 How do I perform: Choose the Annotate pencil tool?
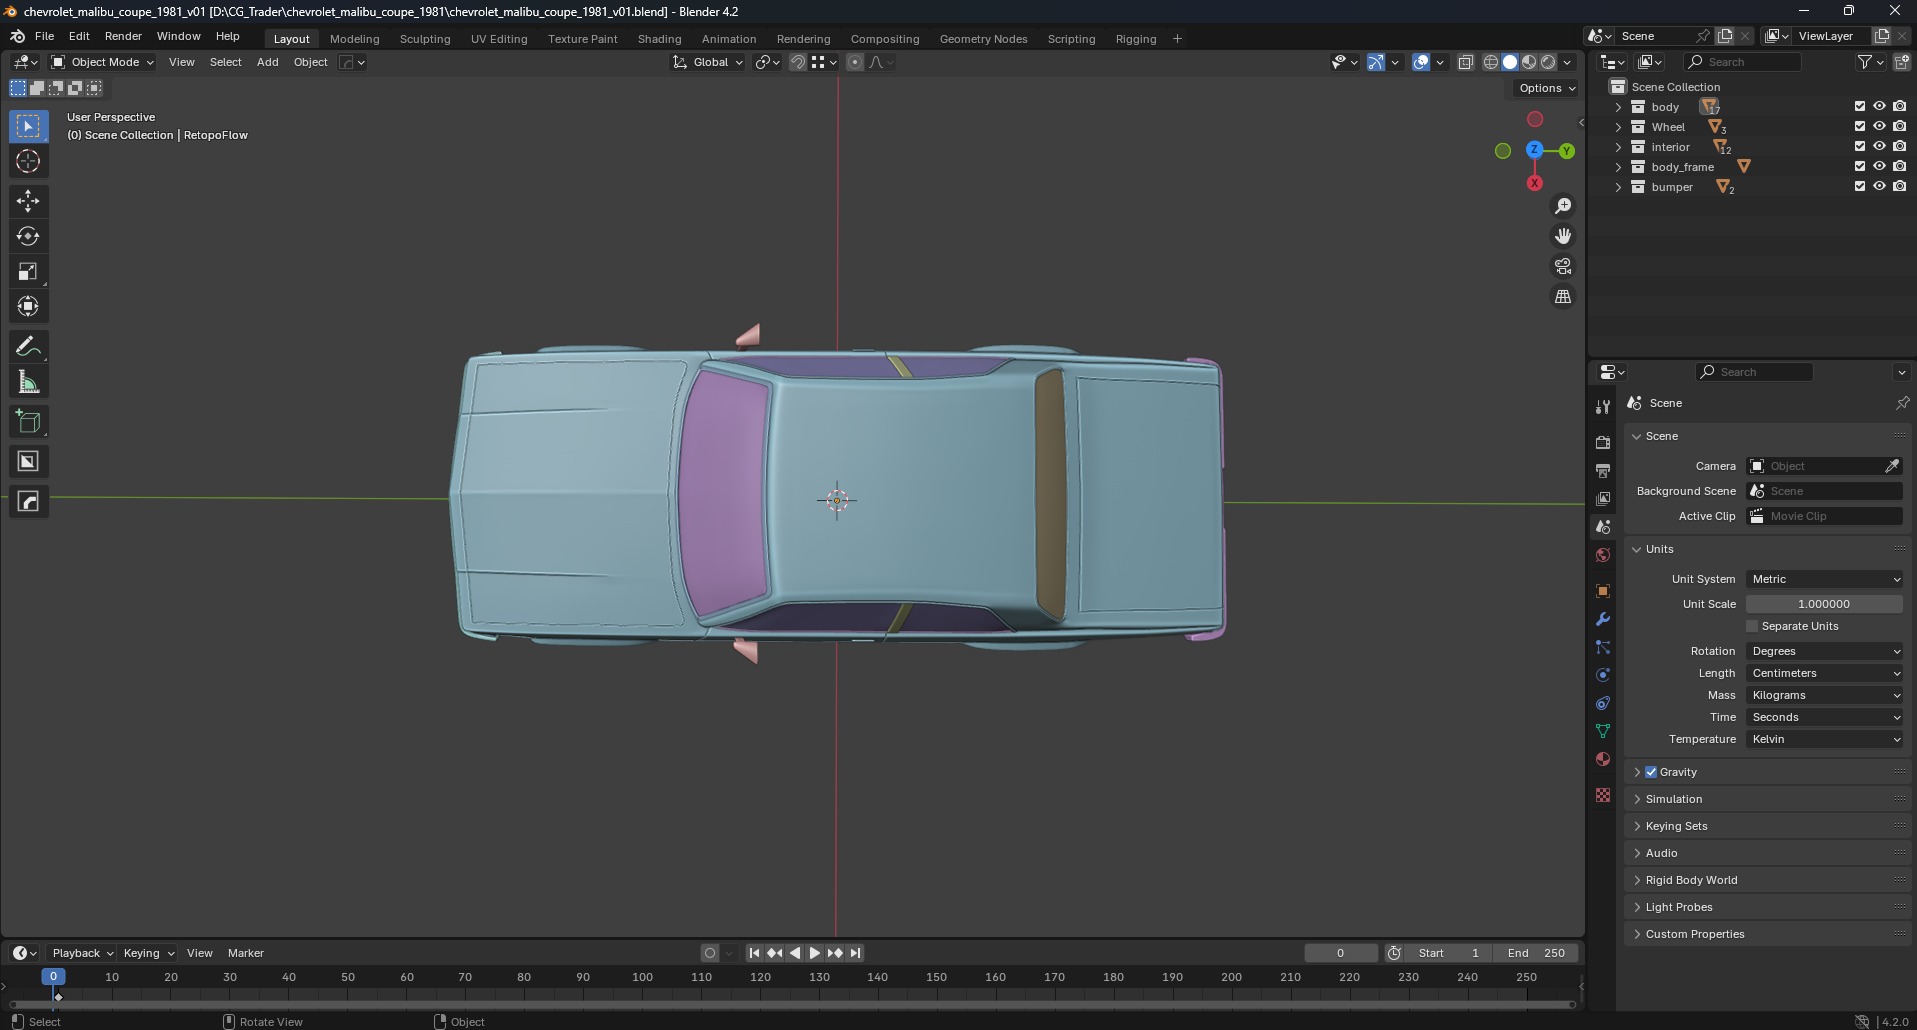28,347
